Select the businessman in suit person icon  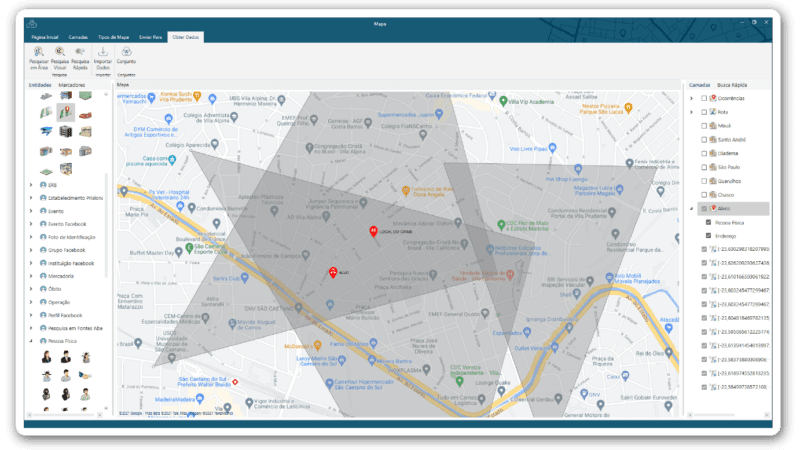(x=65, y=357)
